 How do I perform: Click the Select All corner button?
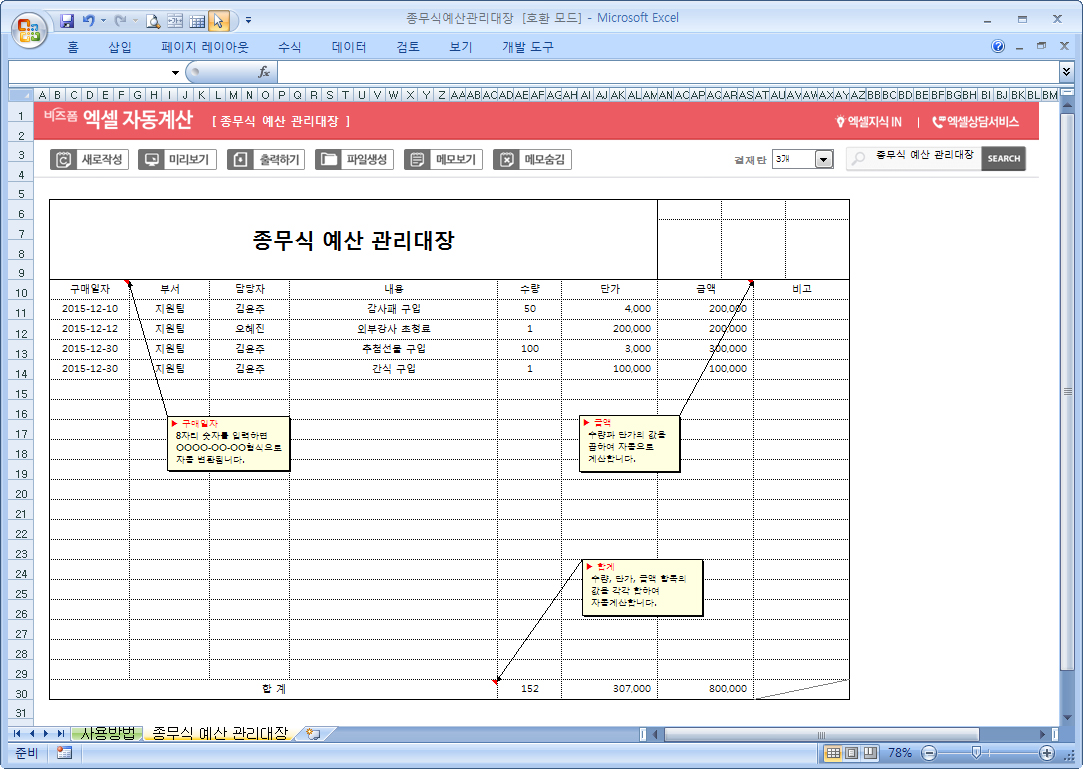pyautogui.click(x=21, y=95)
